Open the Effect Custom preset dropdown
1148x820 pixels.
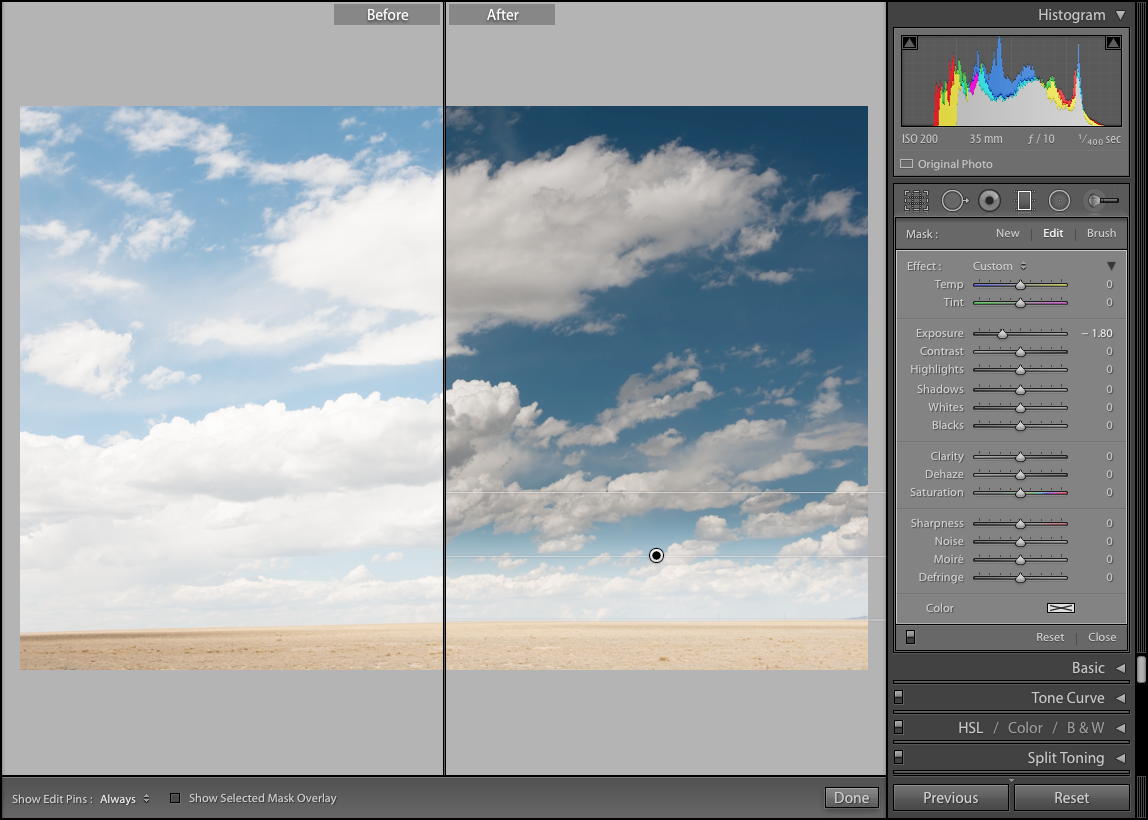click(999, 266)
